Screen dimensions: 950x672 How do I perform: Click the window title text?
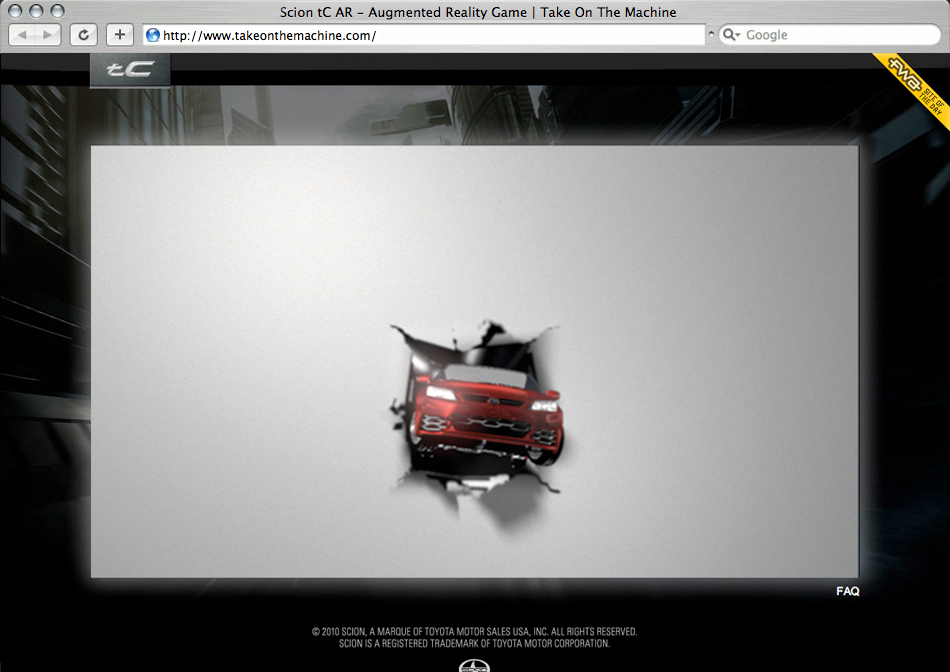(x=478, y=12)
